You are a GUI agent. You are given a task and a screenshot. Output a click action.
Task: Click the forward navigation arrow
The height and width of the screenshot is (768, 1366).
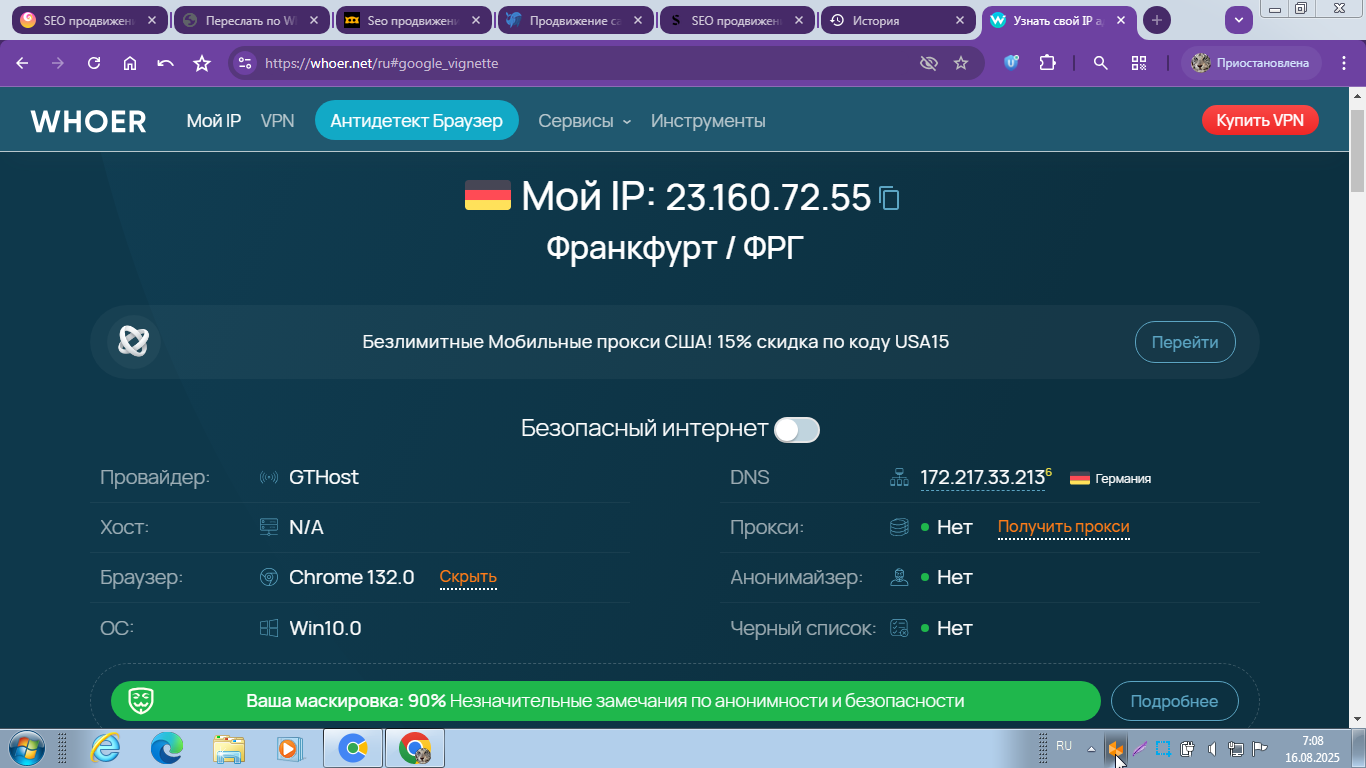58,63
